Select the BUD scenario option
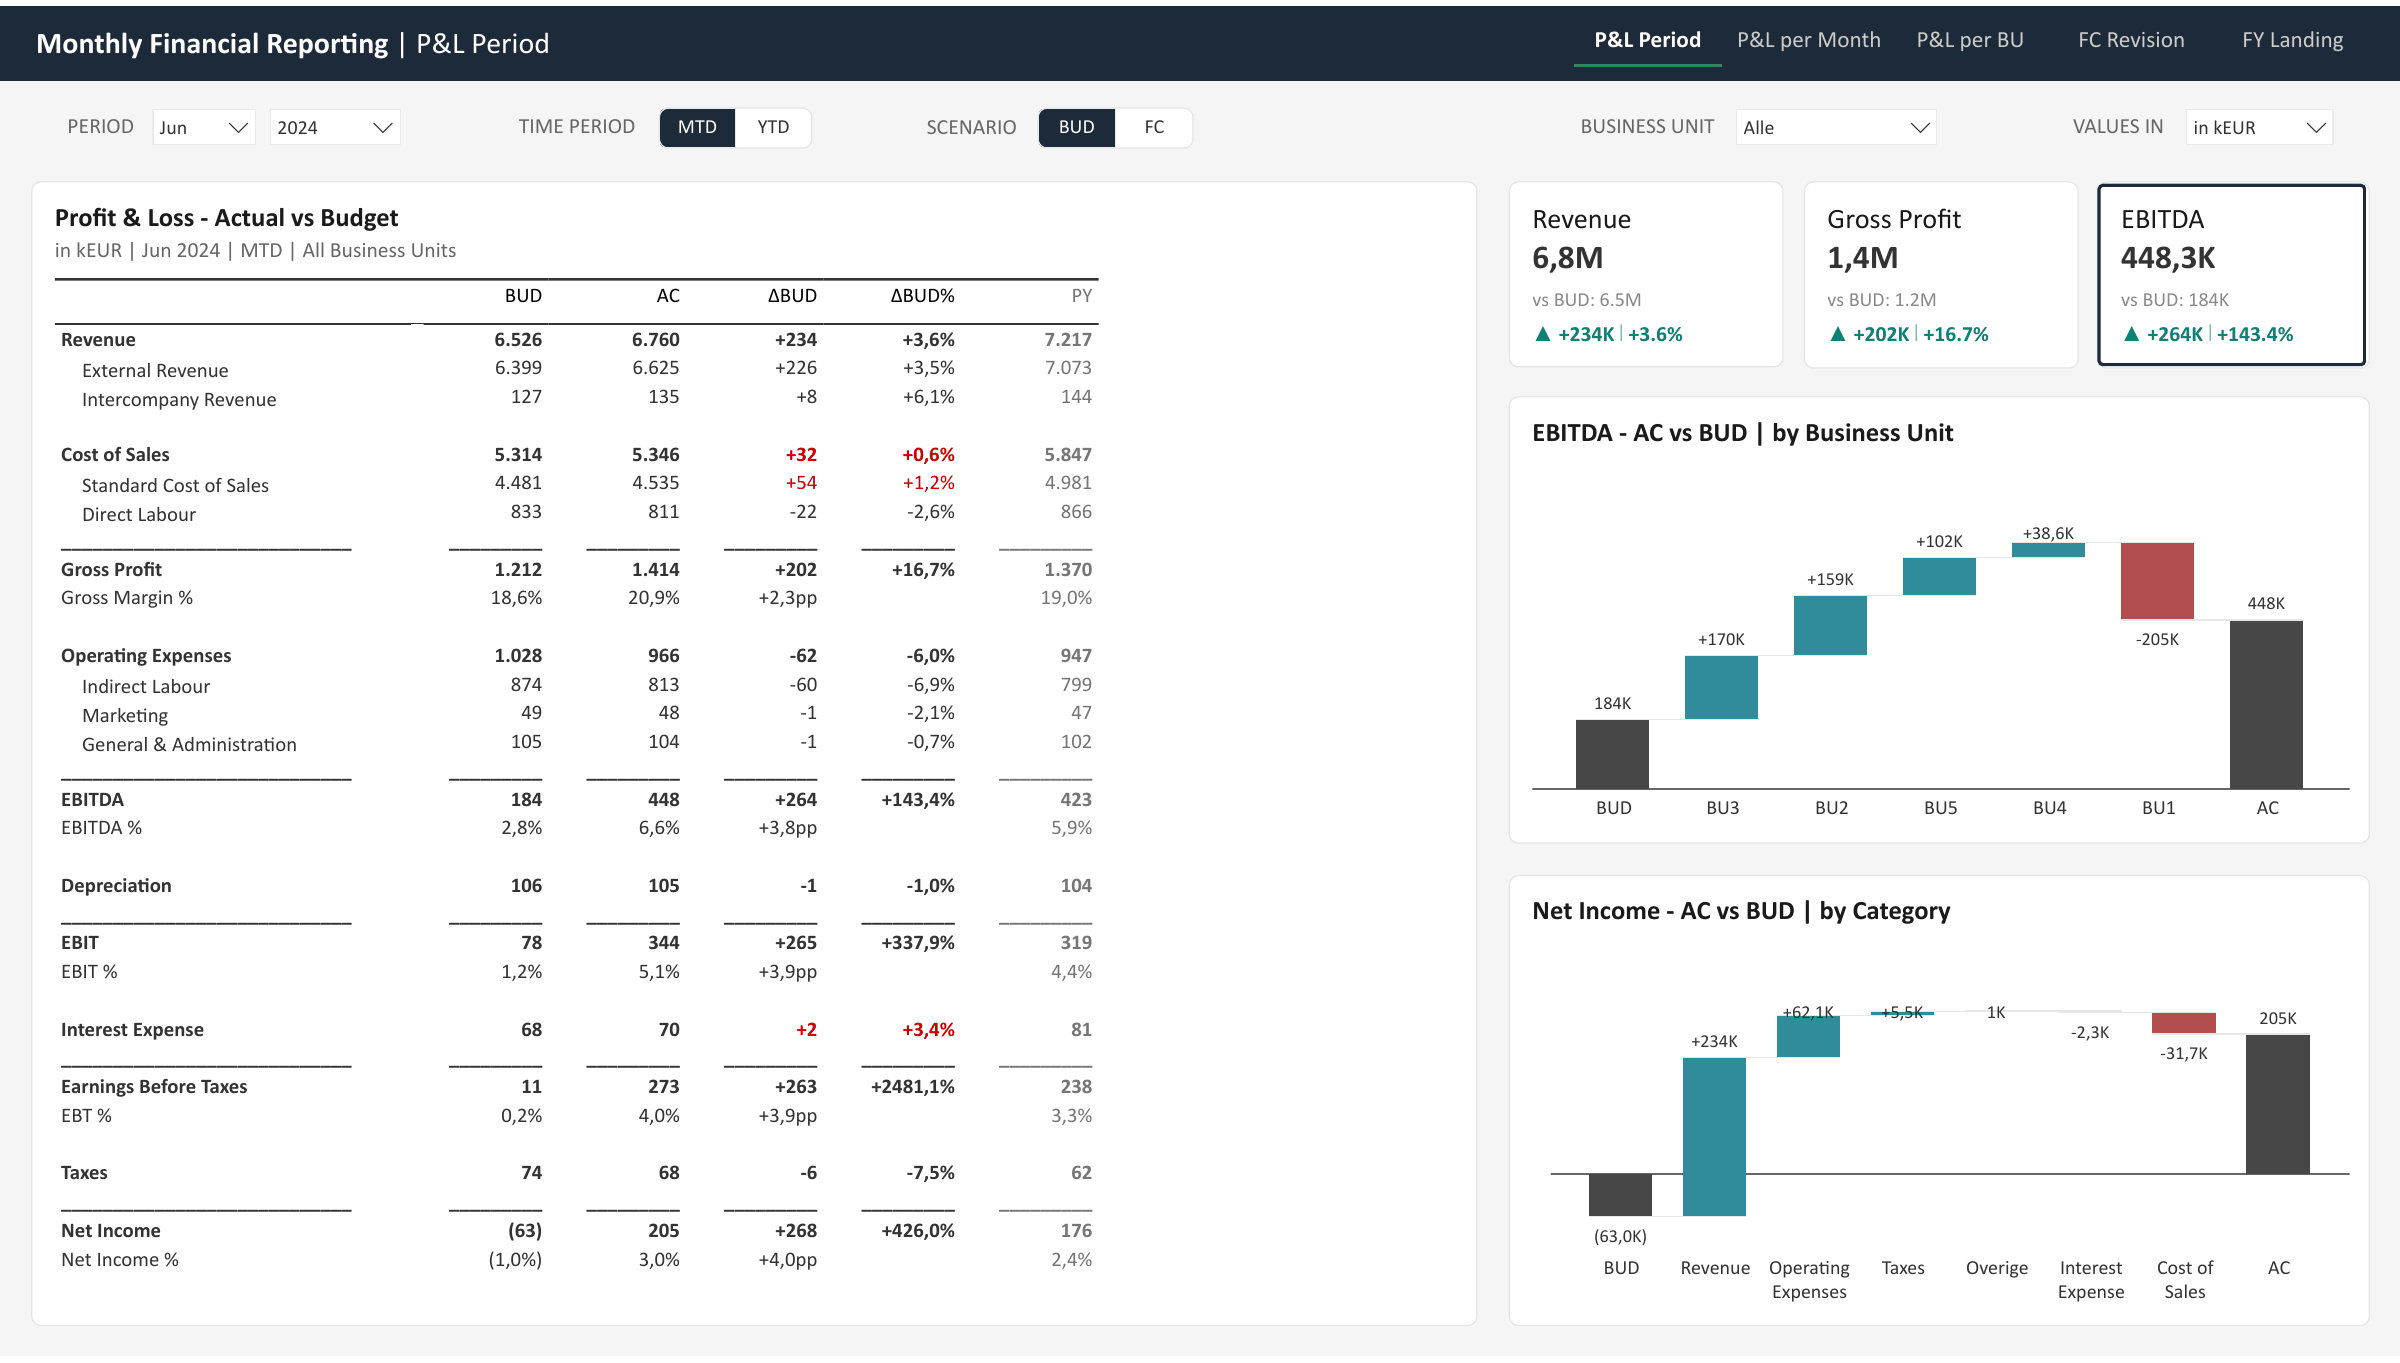Screen dimensions: 2400x1363 1077,127
